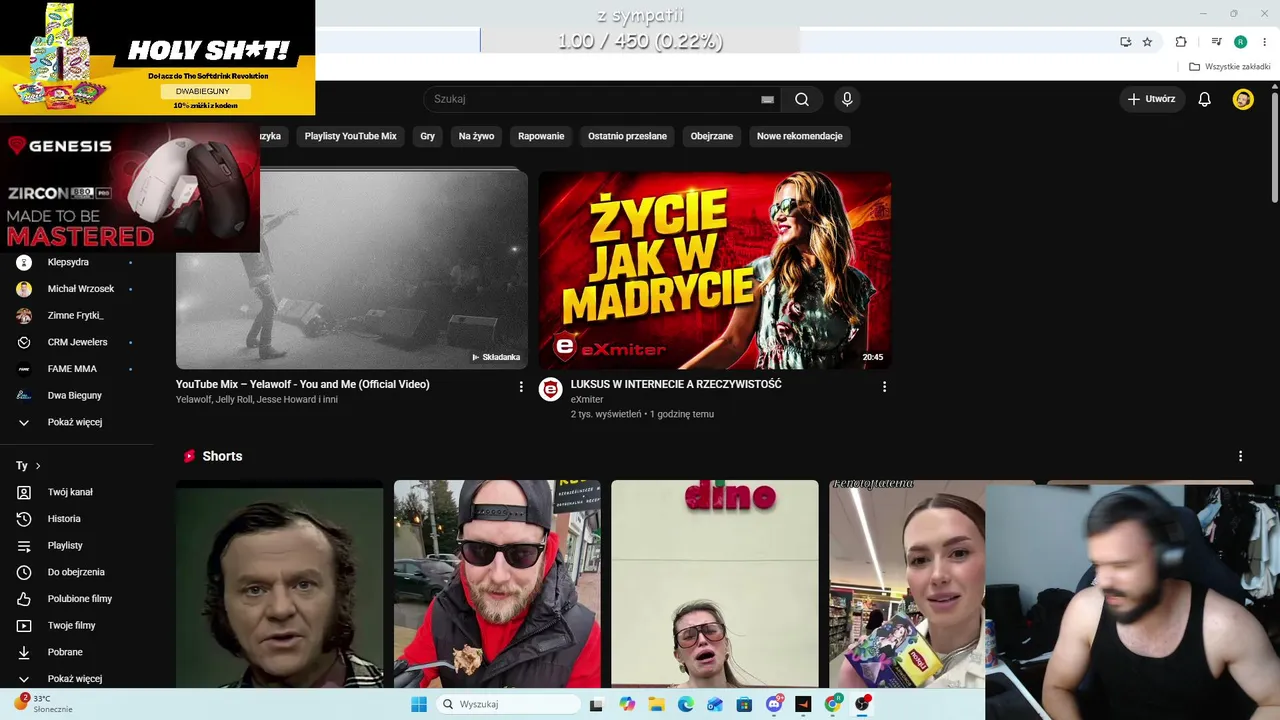Screen dimensions: 1280x720
Task: Open the on-screen keyboard icon in search box
Action: point(767,99)
